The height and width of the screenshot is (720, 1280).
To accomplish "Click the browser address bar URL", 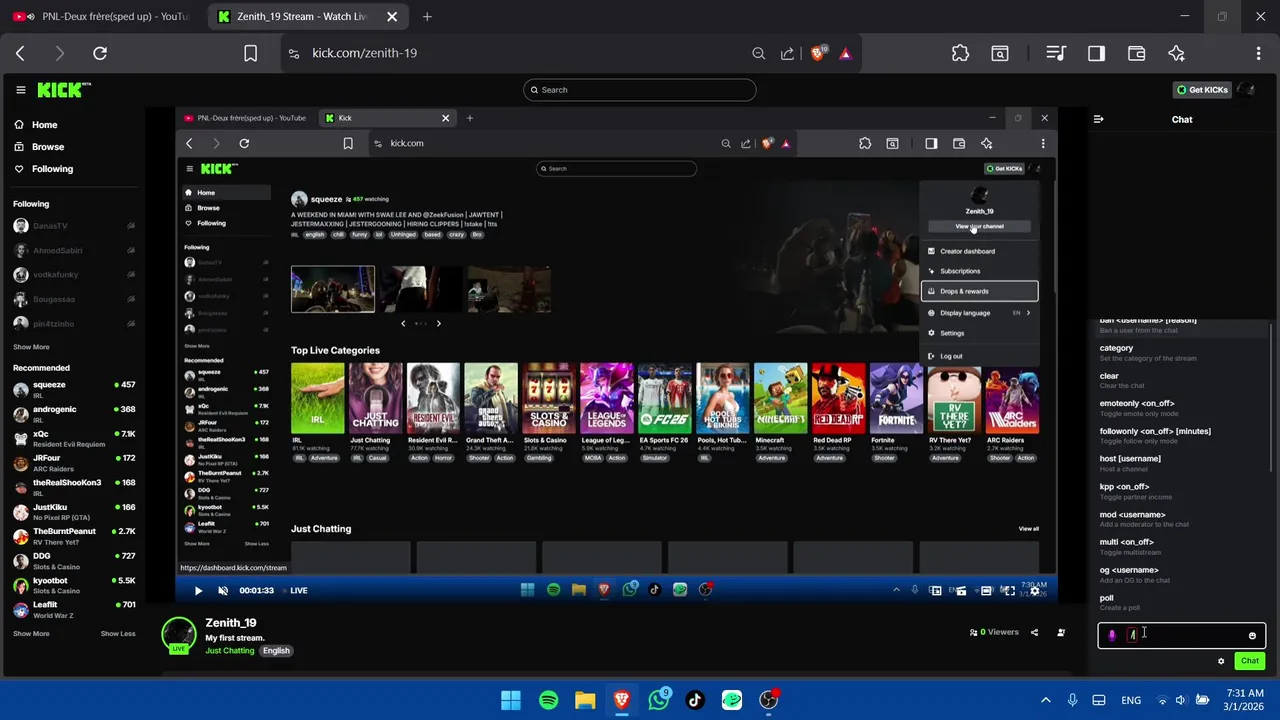I will coord(364,53).
